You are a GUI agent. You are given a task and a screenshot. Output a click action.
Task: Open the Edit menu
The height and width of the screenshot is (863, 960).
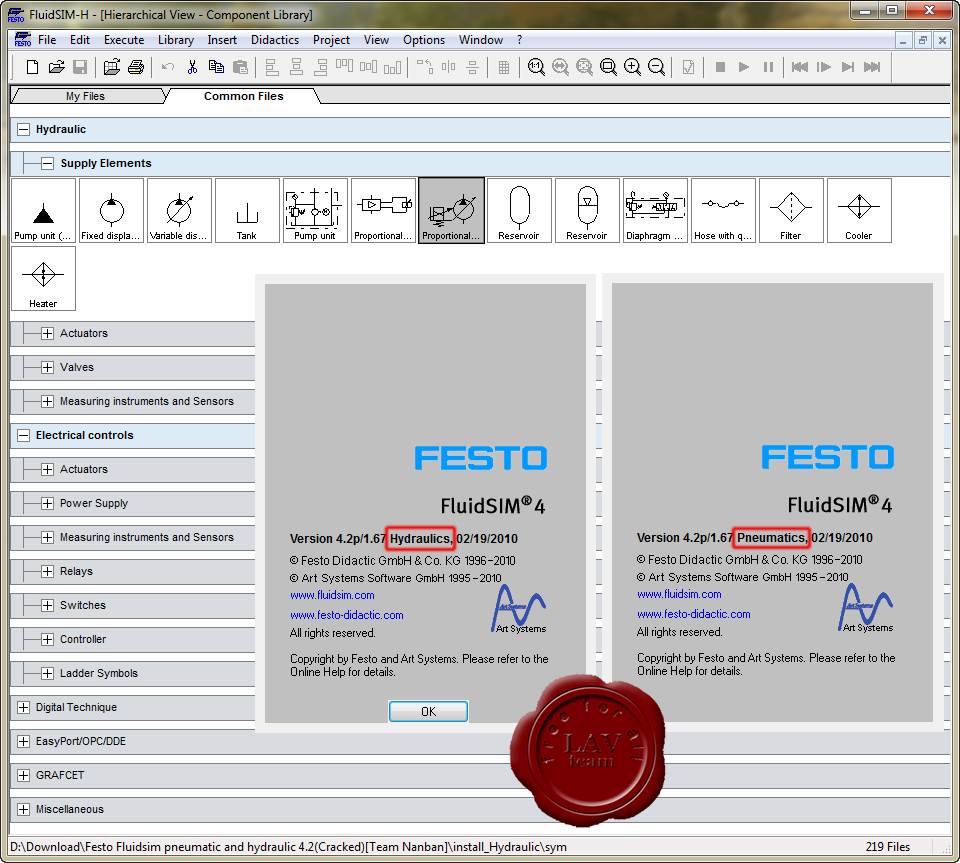(x=80, y=40)
